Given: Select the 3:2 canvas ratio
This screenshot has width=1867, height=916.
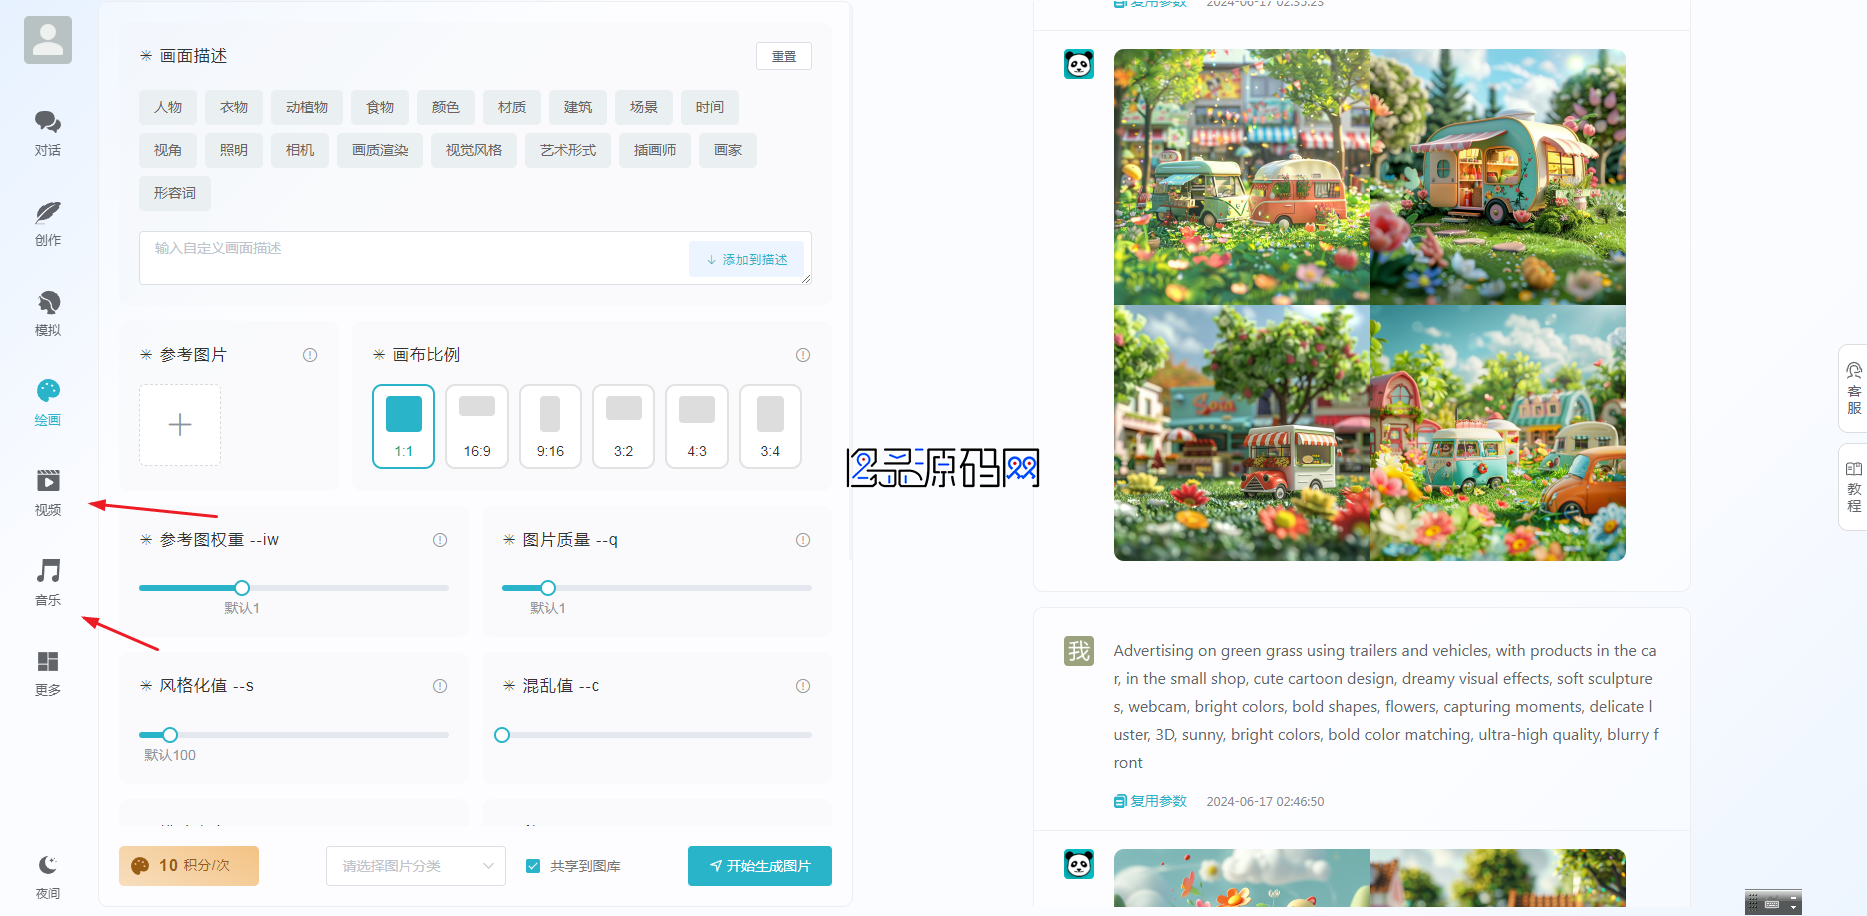Looking at the screenshot, I should click(x=624, y=426).
